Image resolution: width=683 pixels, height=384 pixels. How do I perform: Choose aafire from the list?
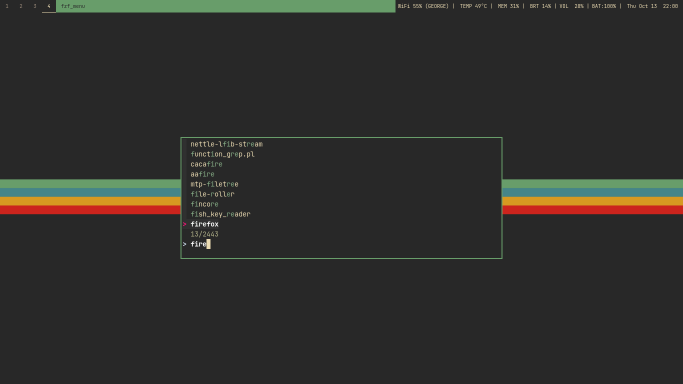(203, 174)
